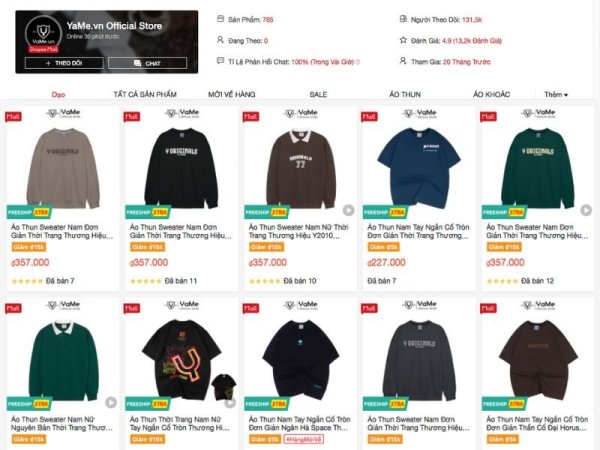Open the neon Y graphic black t-shirt

pyautogui.click(x=182, y=360)
